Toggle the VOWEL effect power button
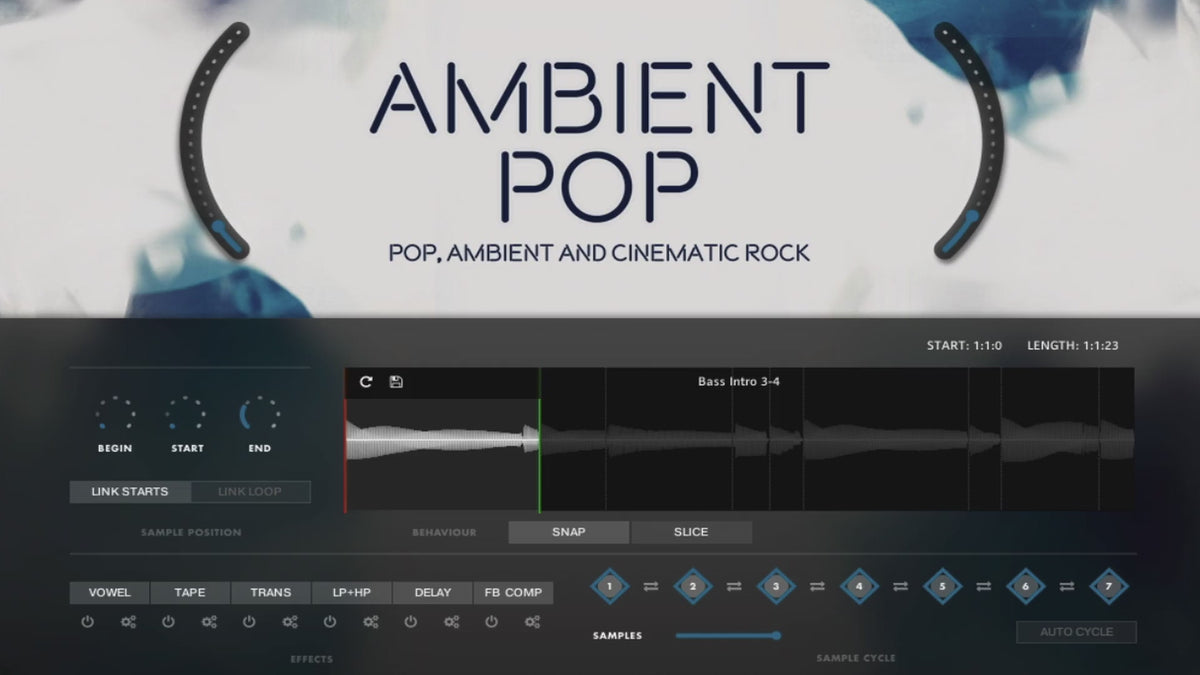 coord(87,622)
